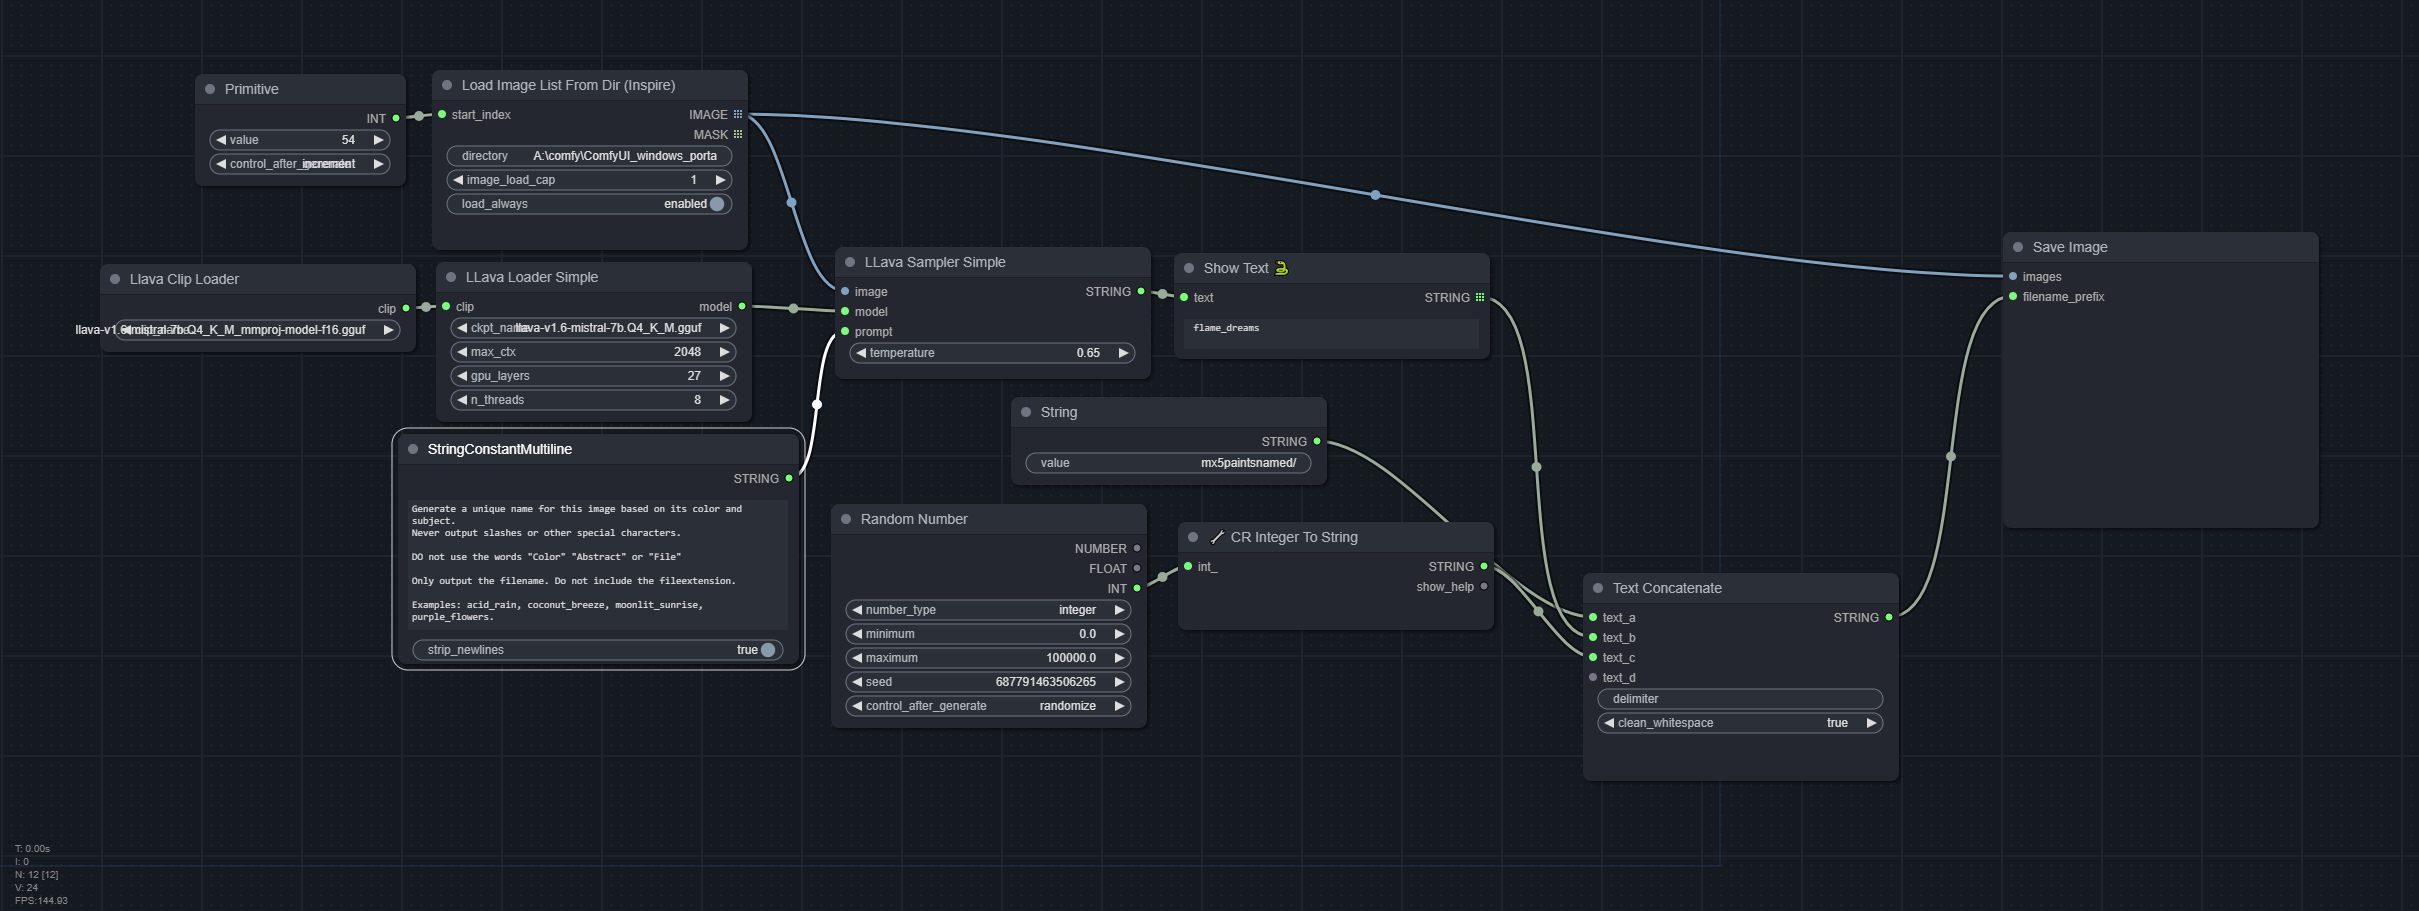Increase temperature with right arrow
This screenshot has width=2419, height=911.
1123,353
